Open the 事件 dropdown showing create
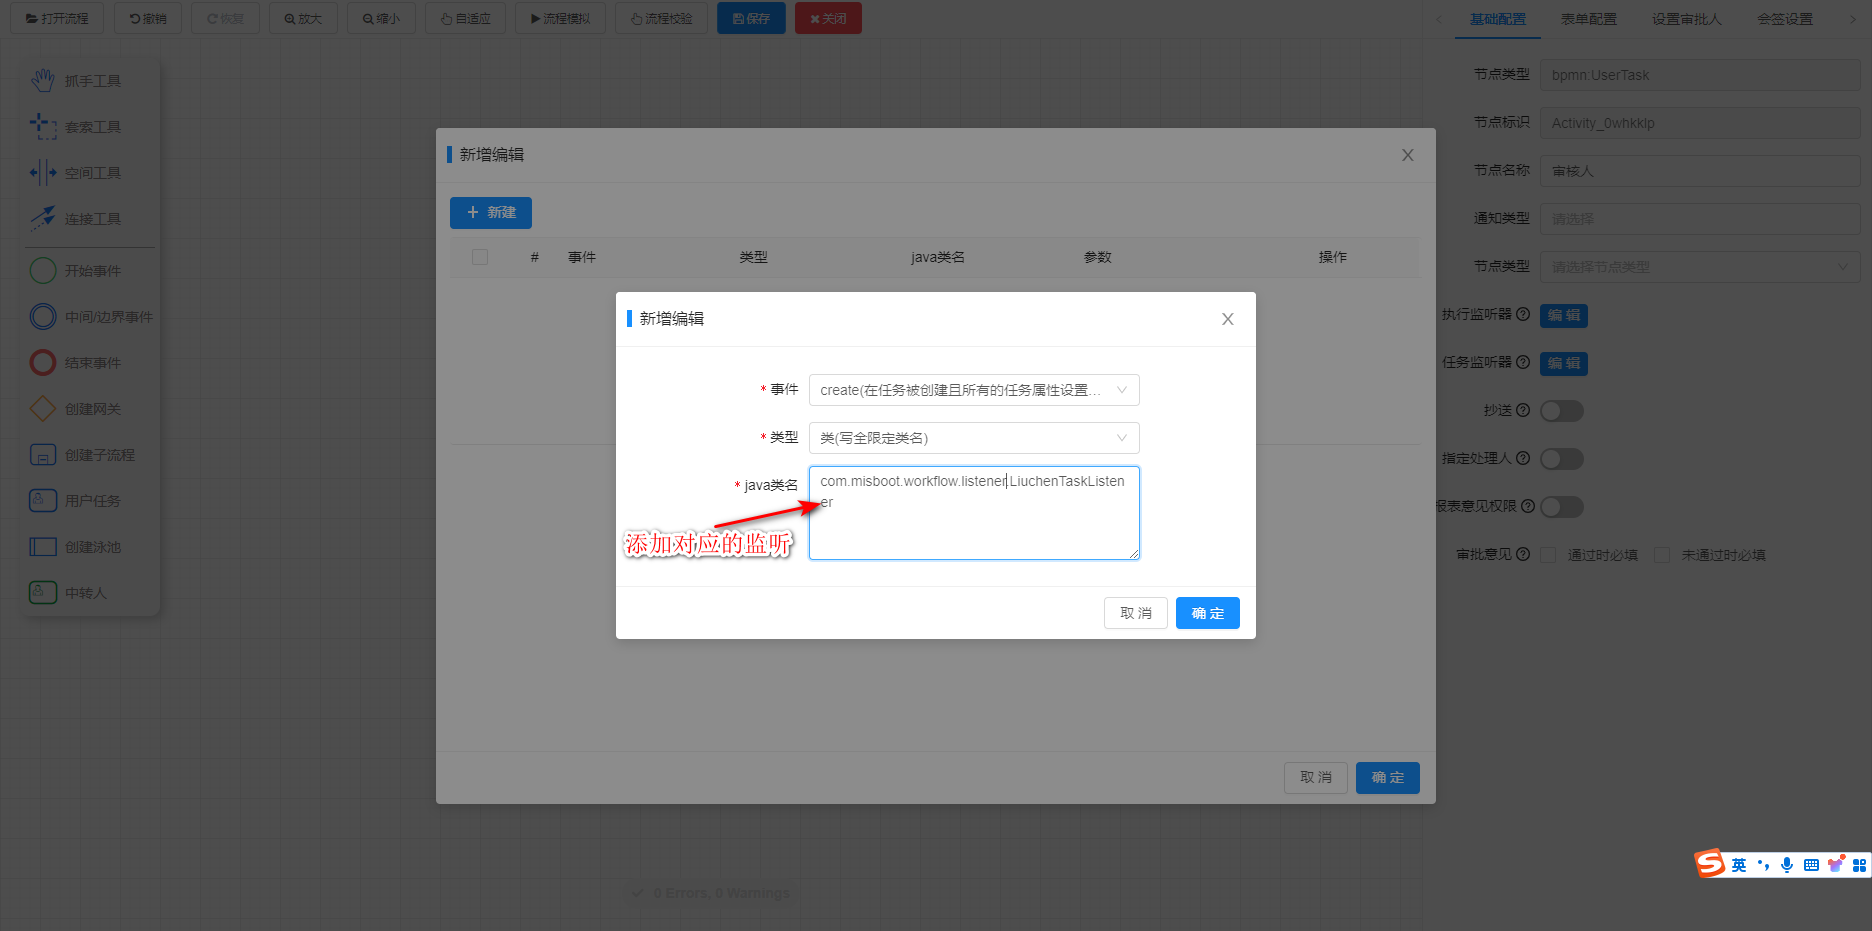 pos(974,390)
